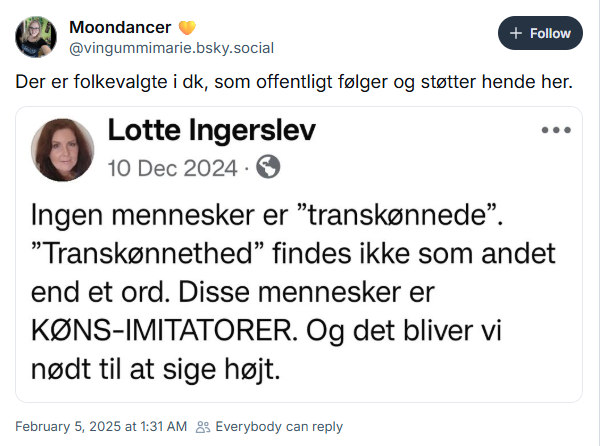Click the globe public visibility icon
The height and width of the screenshot is (446, 601).
[x=268, y=167]
